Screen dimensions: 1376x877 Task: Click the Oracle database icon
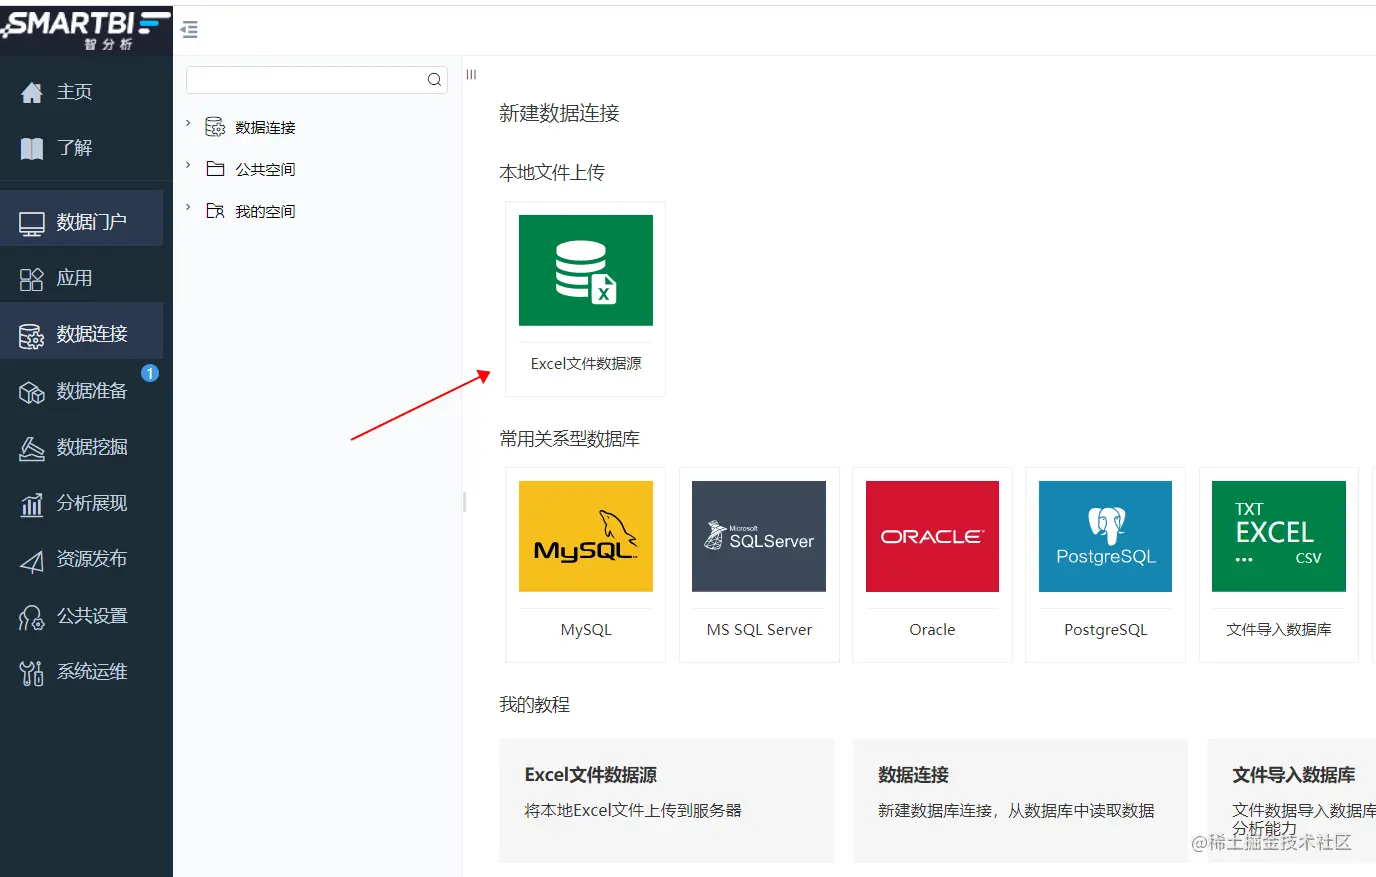pyautogui.click(x=931, y=536)
